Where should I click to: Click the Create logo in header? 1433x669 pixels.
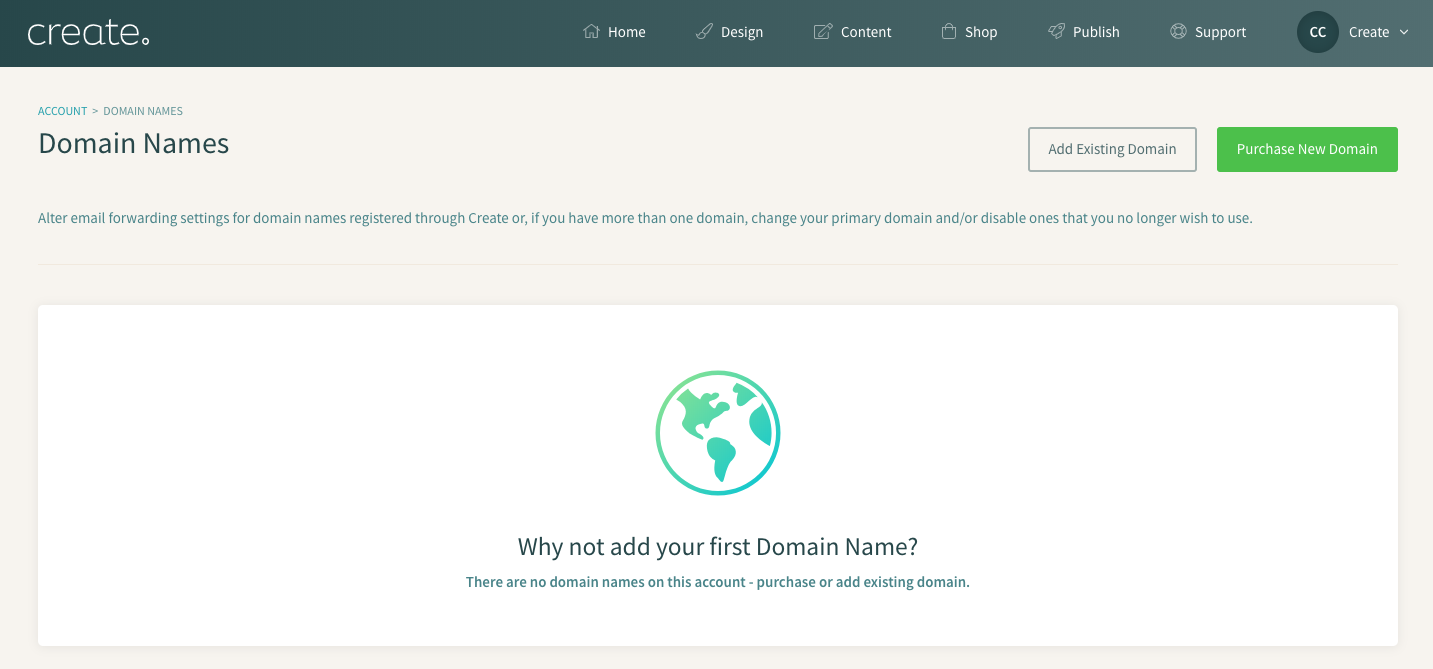pyautogui.click(x=88, y=33)
